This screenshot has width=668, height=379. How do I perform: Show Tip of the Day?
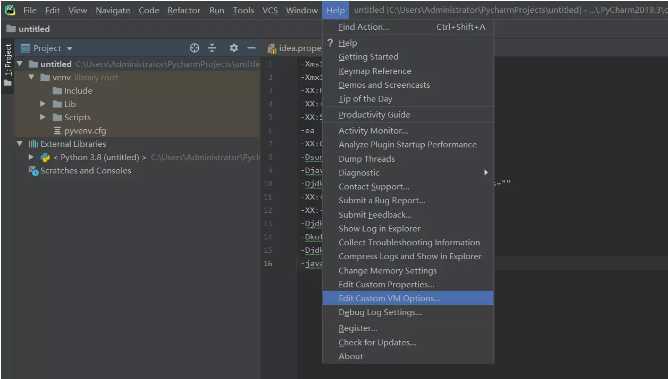(408, 99)
